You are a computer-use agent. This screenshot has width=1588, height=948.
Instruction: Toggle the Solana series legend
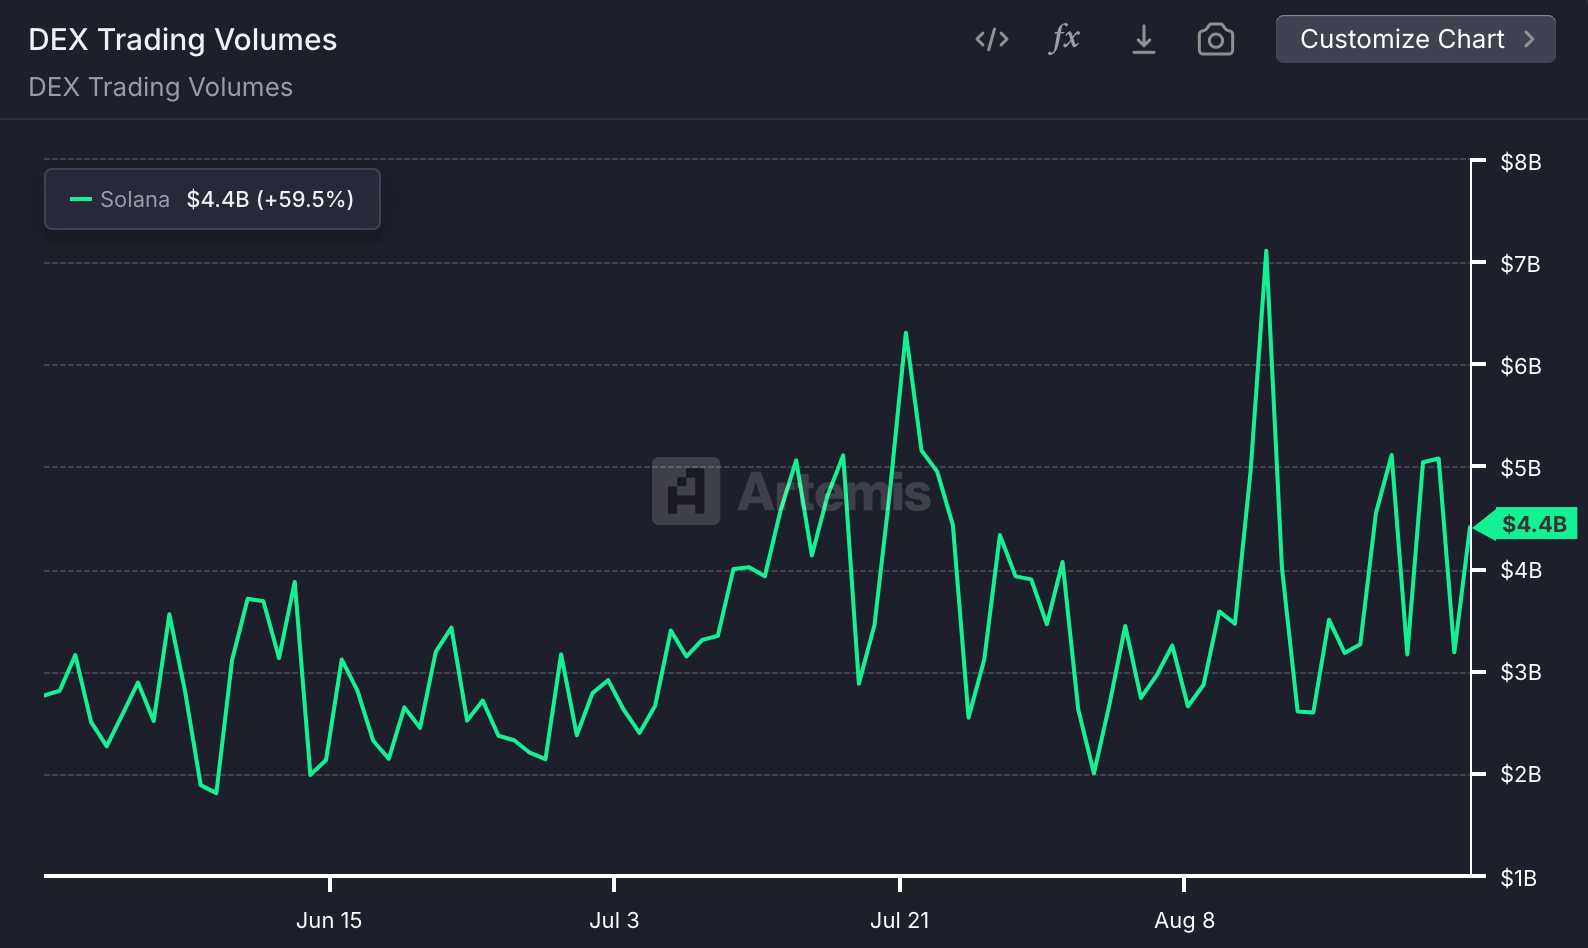(x=212, y=199)
